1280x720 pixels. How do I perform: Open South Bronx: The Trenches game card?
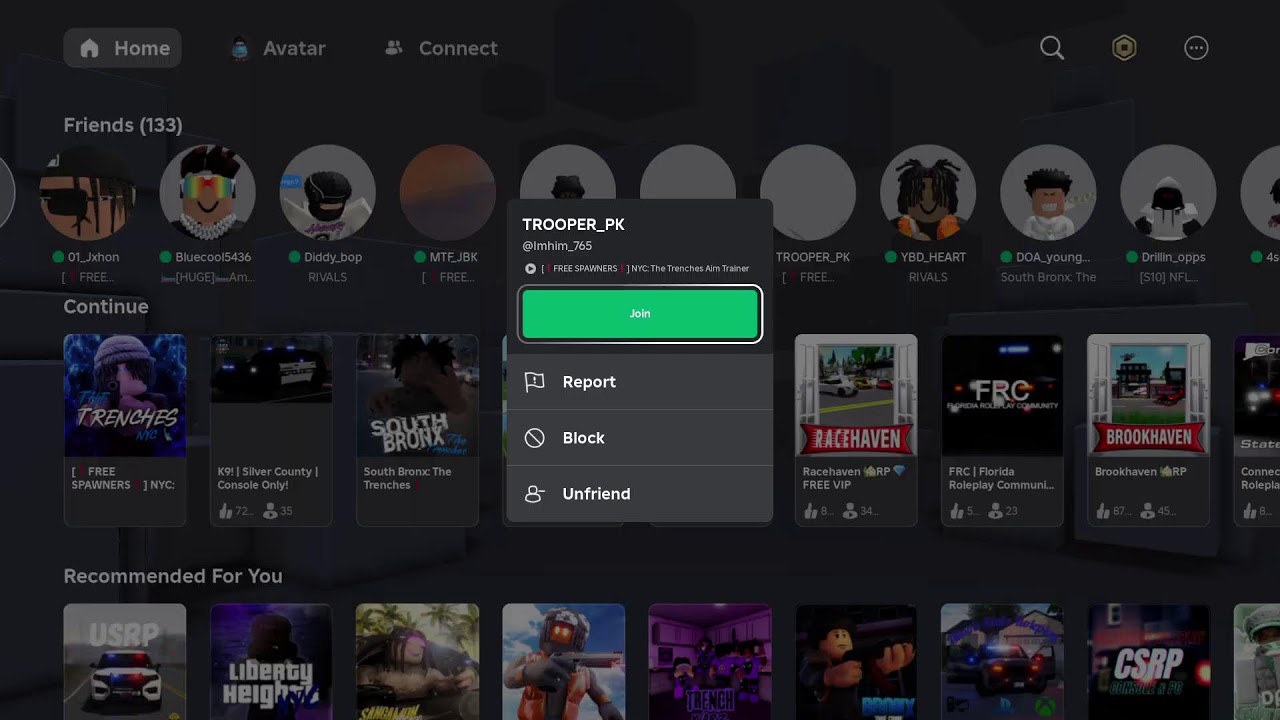417,430
